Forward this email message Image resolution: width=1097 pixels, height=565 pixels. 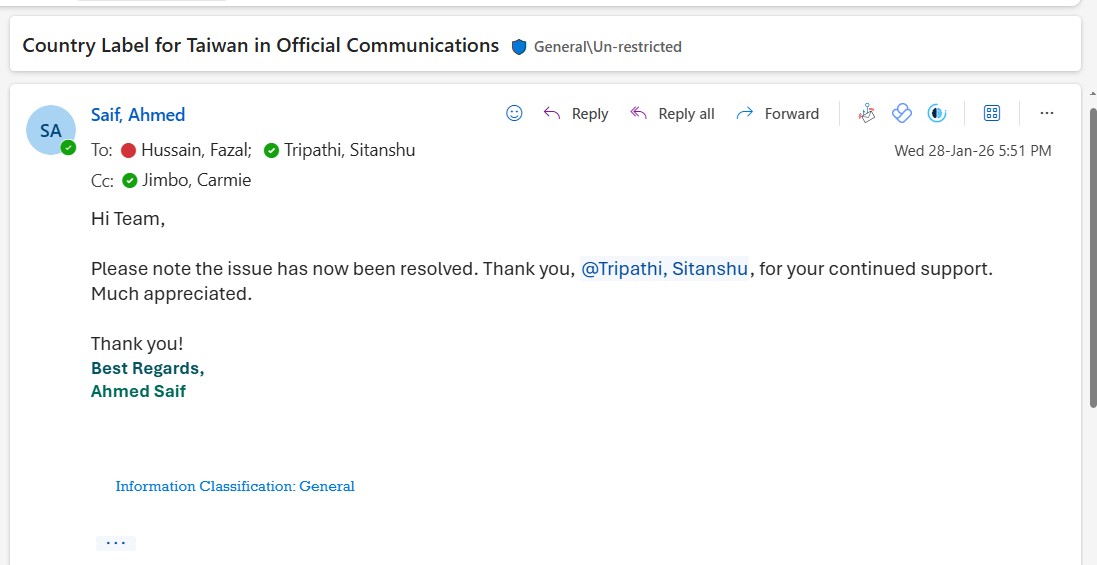tap(777, 113)
